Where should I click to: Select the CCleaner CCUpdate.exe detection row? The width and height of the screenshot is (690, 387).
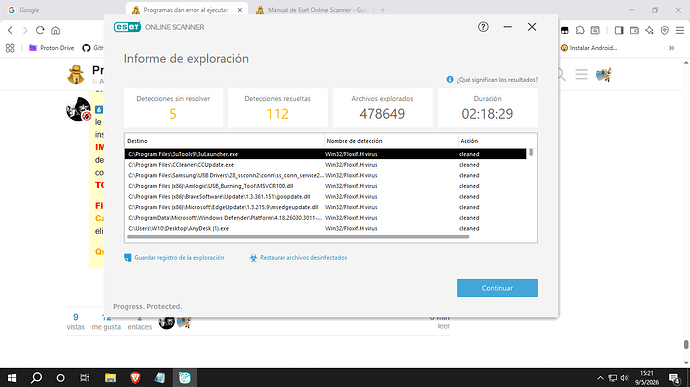point(325,165)
